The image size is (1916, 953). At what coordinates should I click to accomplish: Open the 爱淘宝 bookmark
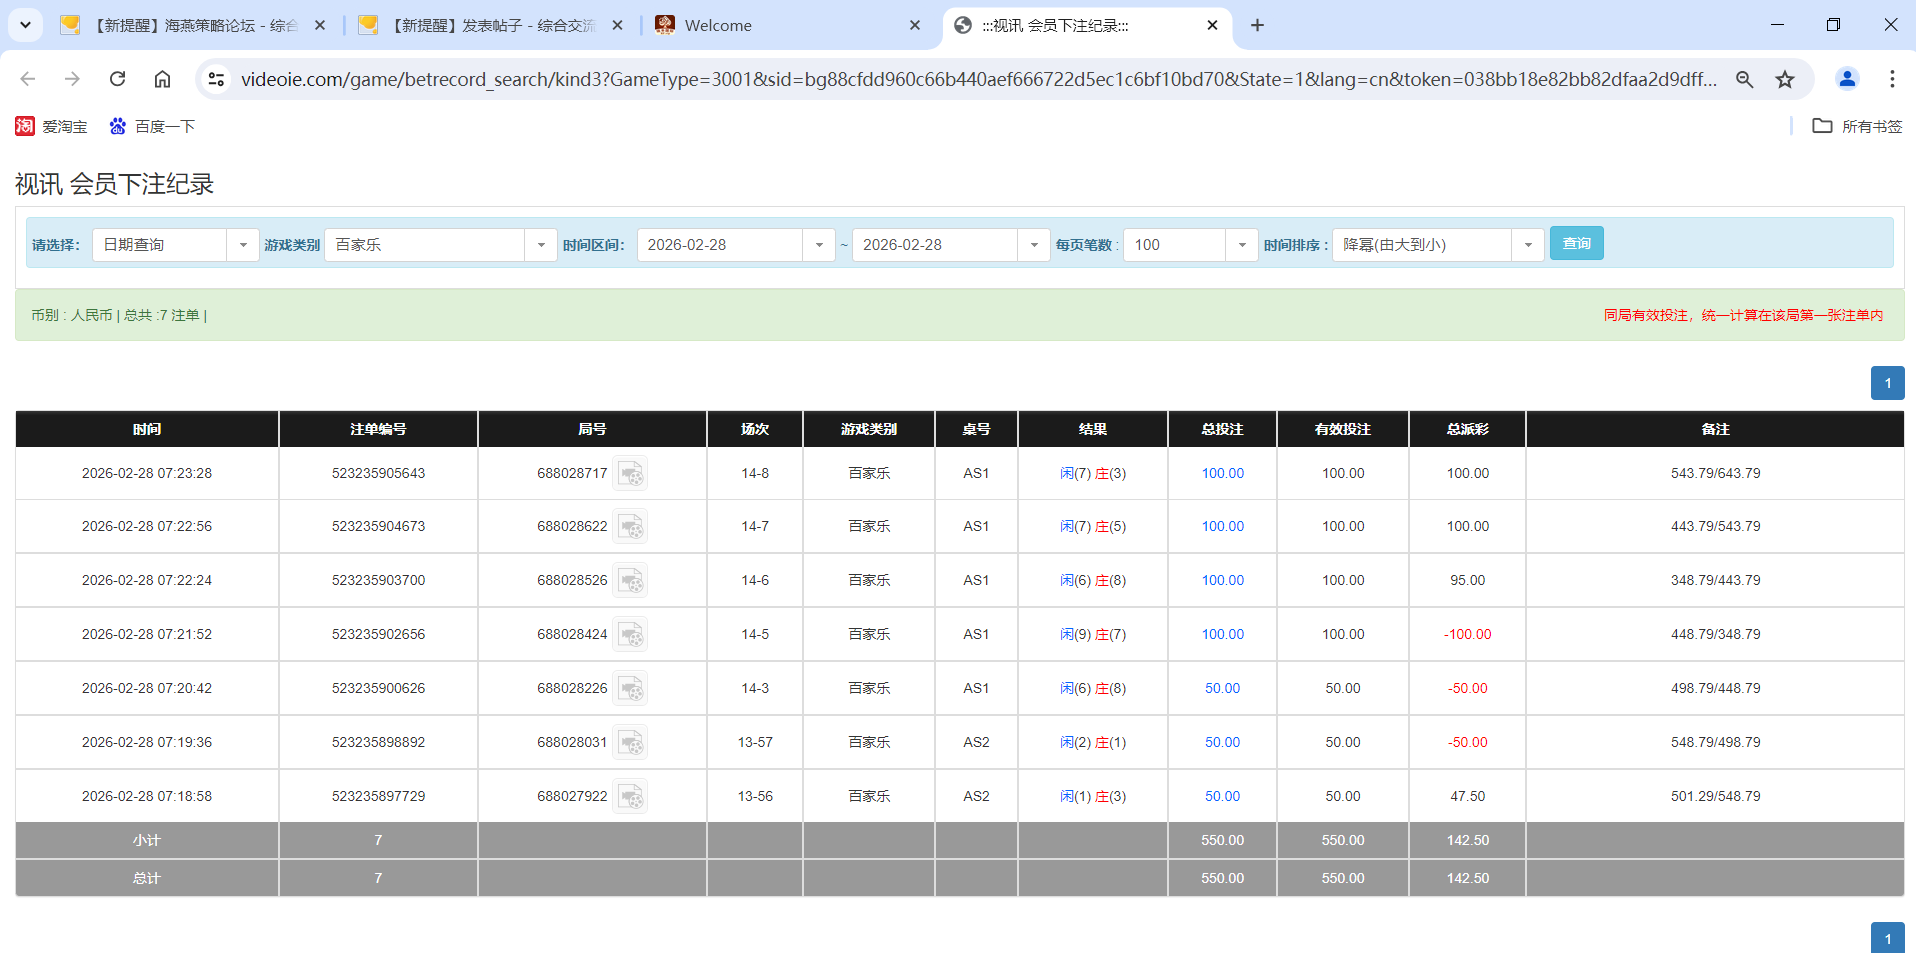(x=51, y=126)
